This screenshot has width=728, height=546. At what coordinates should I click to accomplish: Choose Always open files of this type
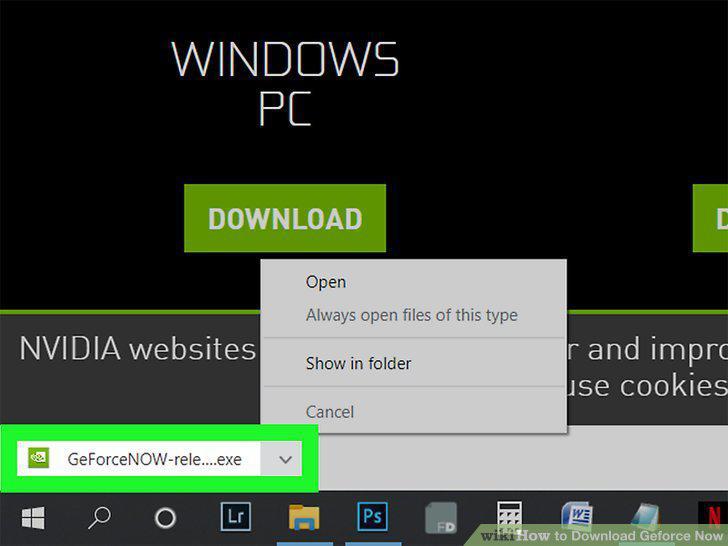coord(411,315)
